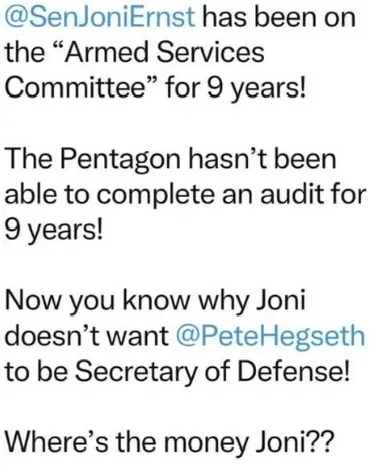Click the phrase "doesn't want"

tap(87, 335)
